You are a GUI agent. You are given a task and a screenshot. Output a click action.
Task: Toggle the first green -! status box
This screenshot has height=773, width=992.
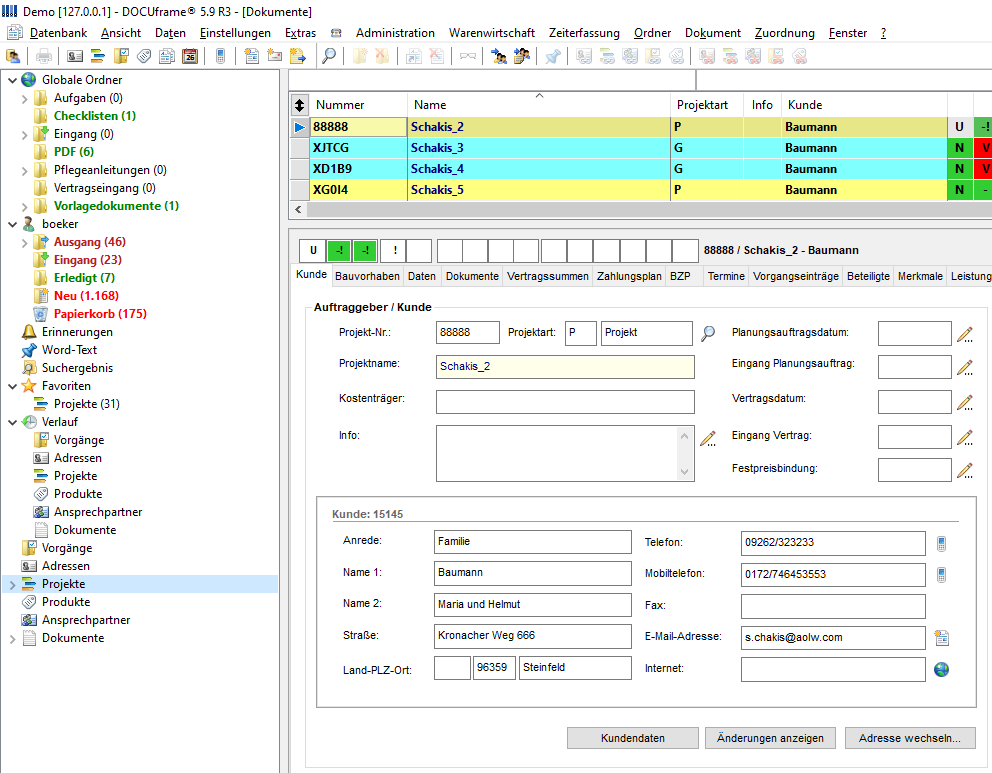(339, 250)
